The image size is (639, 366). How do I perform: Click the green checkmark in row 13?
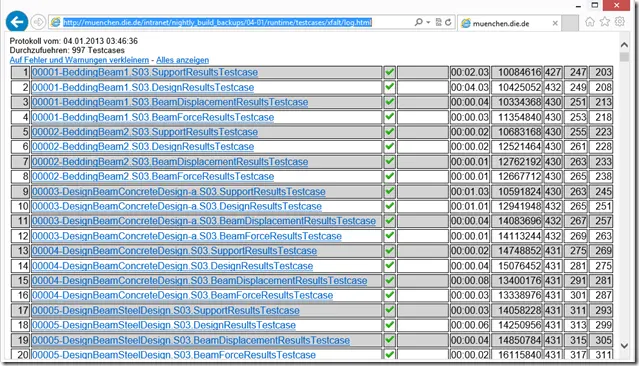pyautogui.click(x=390, y=250)
